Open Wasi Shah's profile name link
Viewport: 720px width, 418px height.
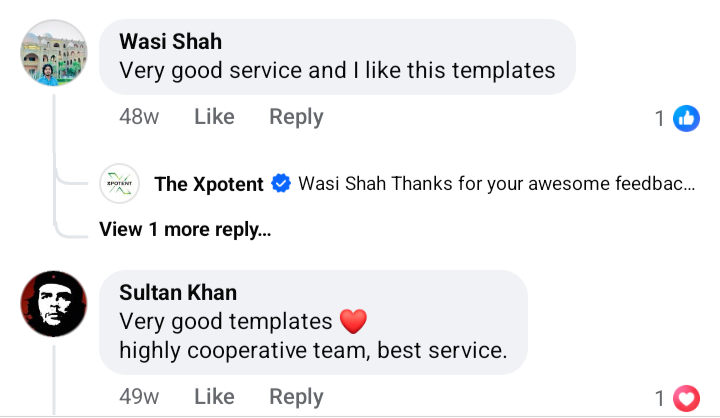(x=170, y=42)
